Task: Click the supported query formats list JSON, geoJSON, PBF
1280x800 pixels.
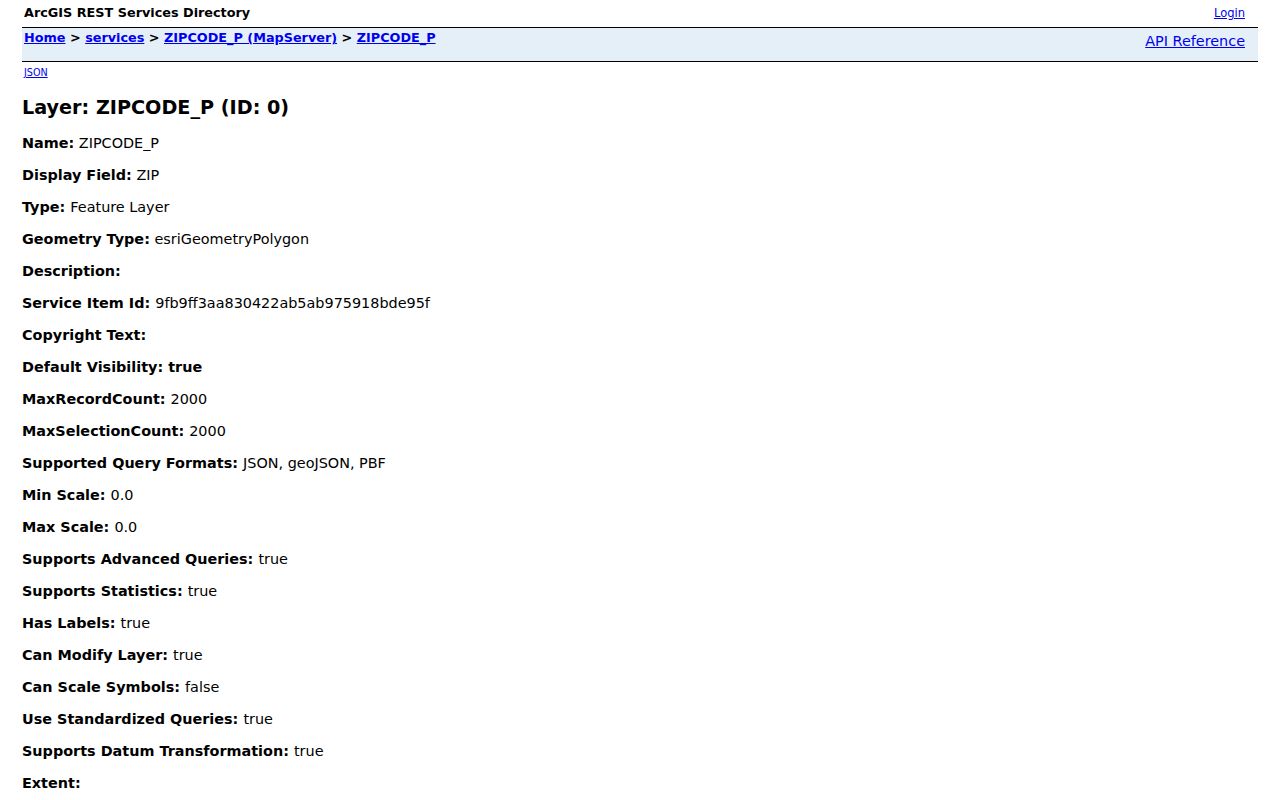Action: 314,463
